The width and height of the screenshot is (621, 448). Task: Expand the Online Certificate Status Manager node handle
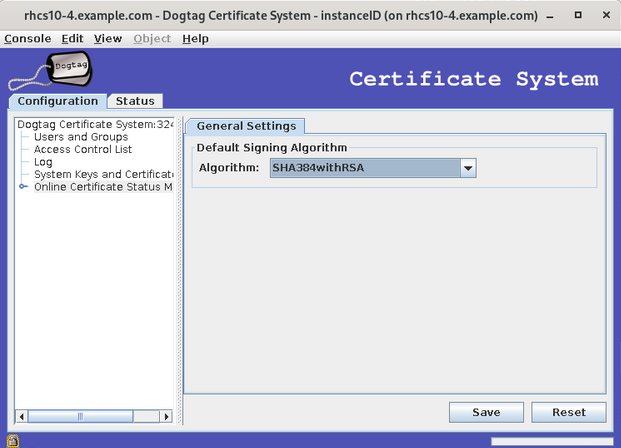click(23, 187)
